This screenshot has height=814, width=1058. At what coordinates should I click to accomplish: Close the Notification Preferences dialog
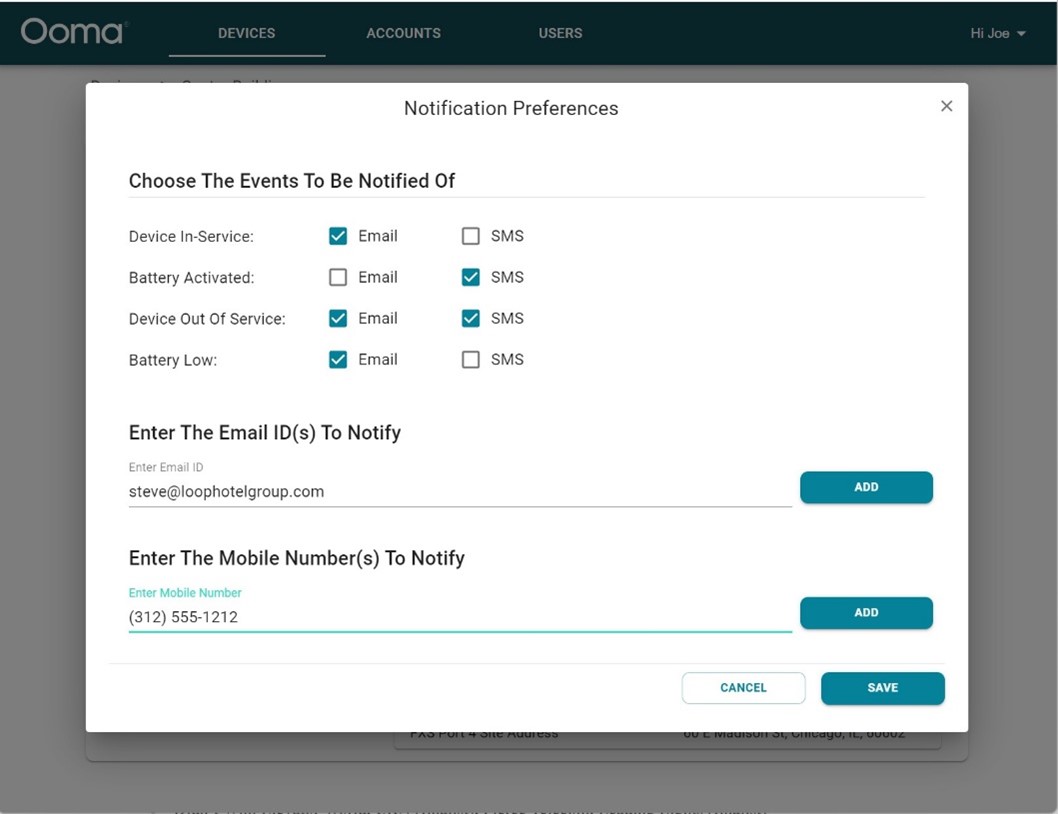pyautogui.click(x=946, y=106)
